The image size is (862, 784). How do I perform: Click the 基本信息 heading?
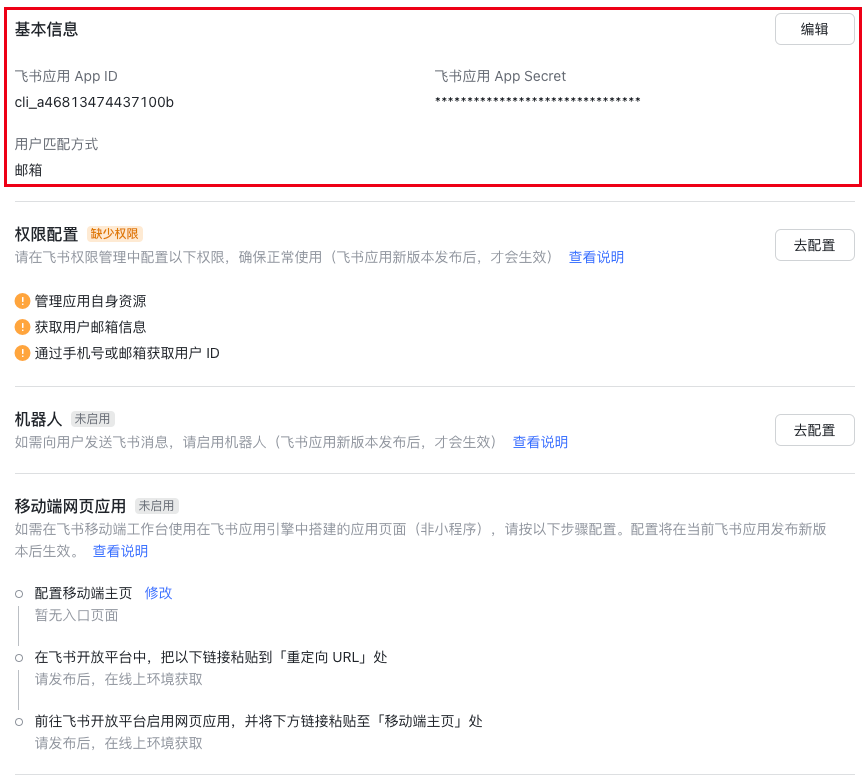click(46, 29)
